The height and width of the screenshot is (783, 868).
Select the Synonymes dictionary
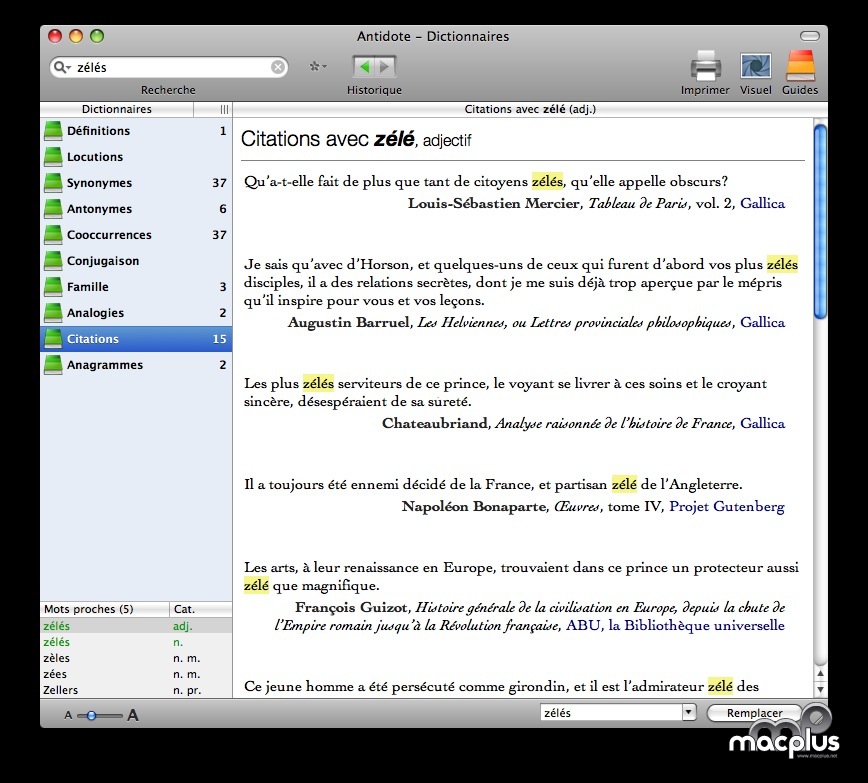click(136, 183)
